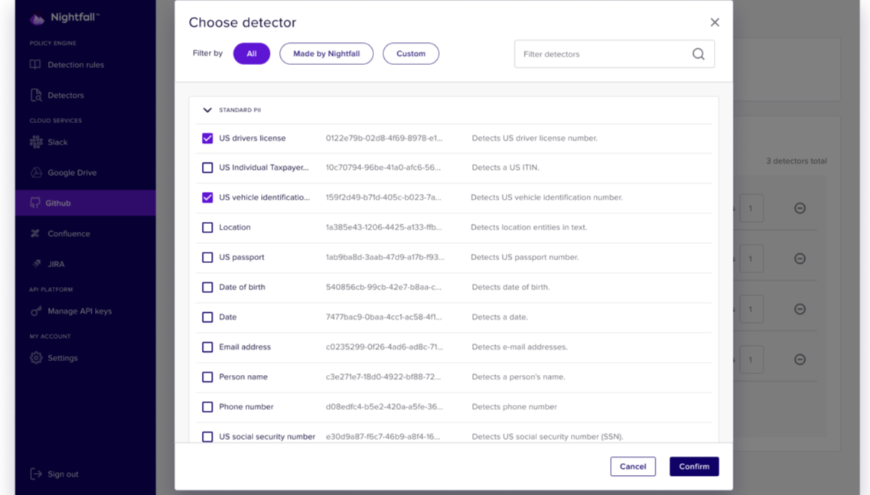Click the Settings gear icon

point(36,358)
